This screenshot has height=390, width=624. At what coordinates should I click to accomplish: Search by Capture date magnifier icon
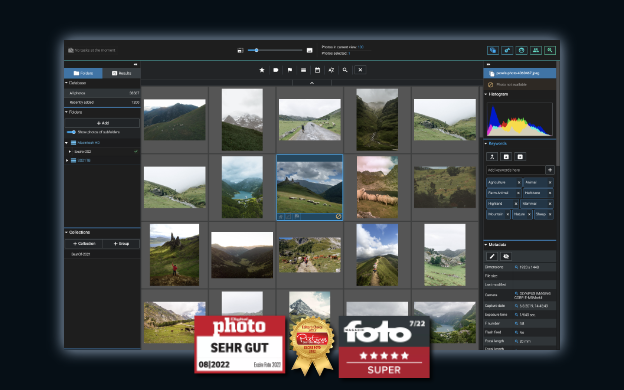pos(517,306)
